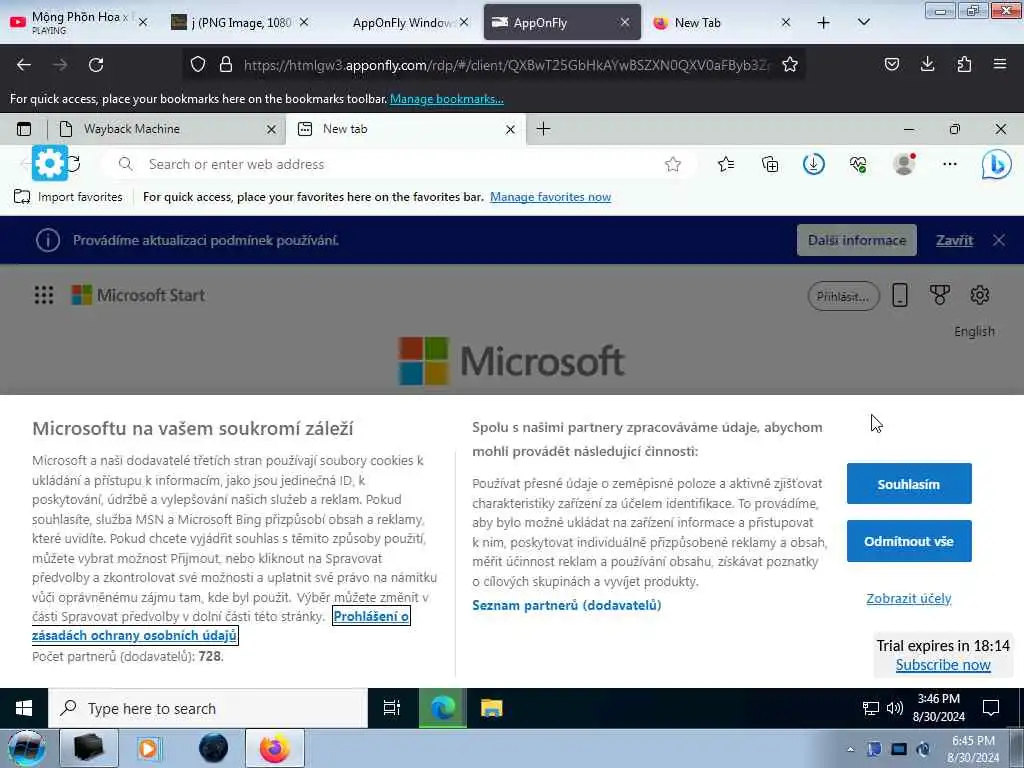Open Bing chat sidebar button
1024x768 pixels.
coord(997,165)
